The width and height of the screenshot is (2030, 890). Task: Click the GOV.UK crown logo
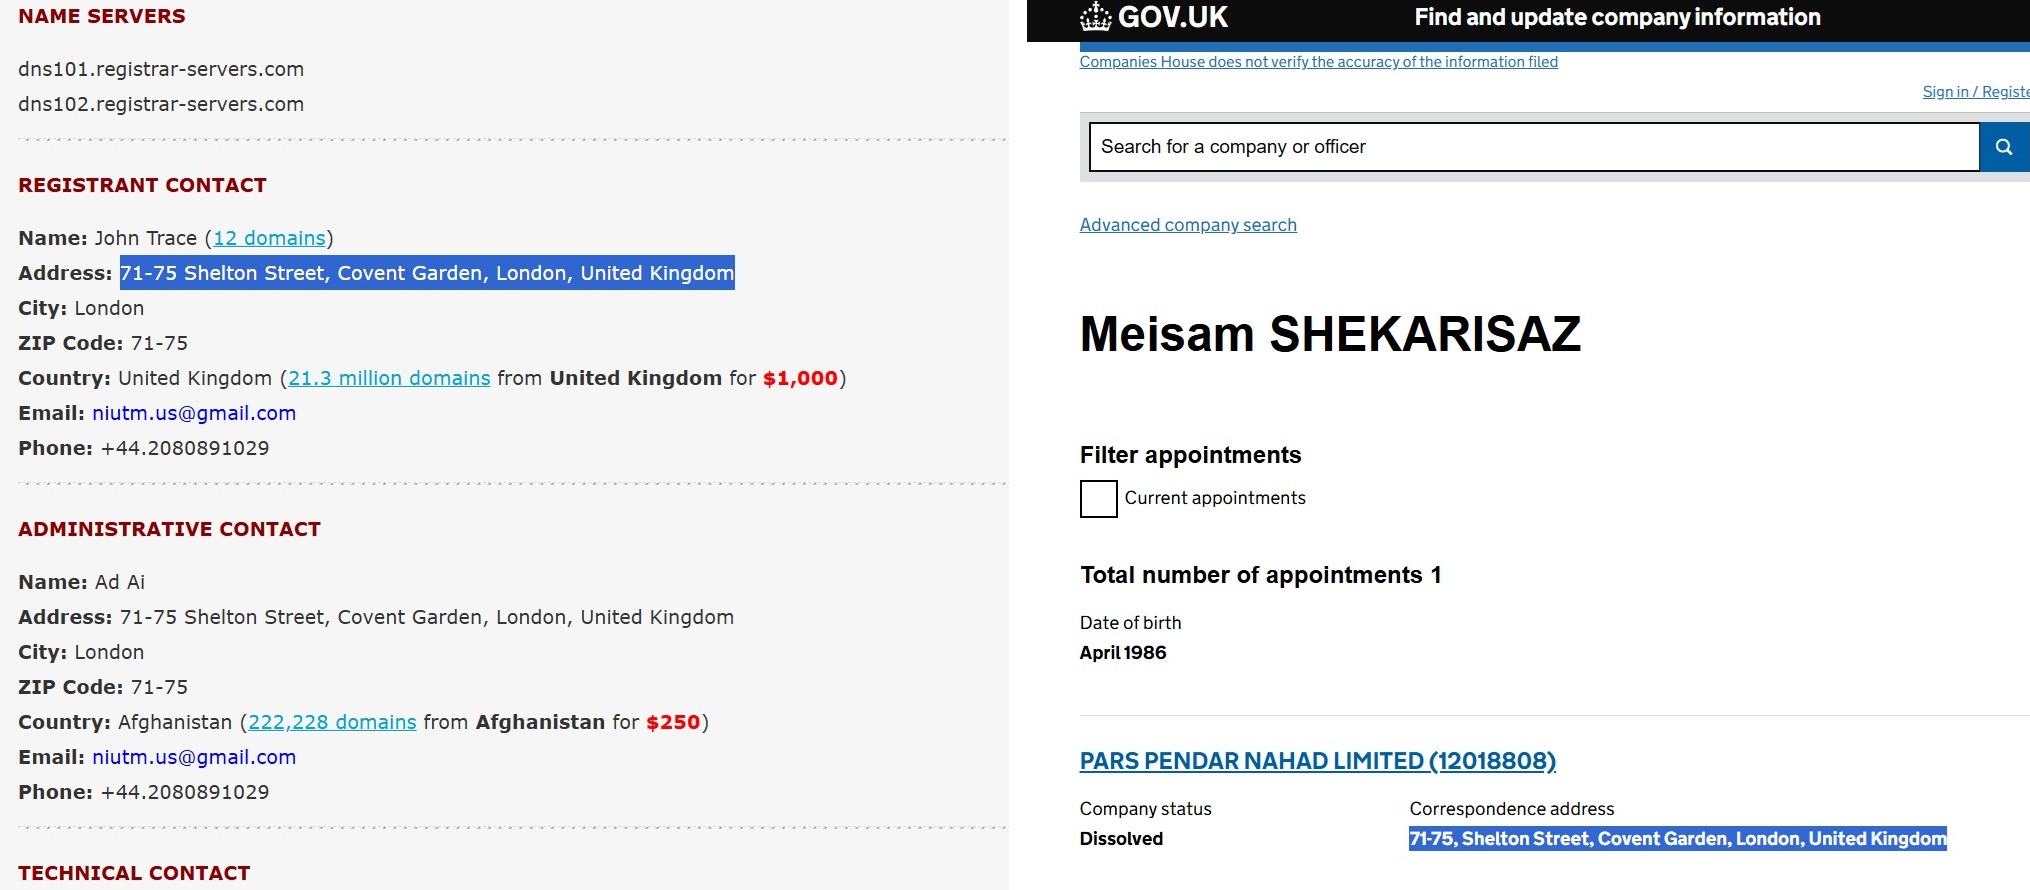1096,17
